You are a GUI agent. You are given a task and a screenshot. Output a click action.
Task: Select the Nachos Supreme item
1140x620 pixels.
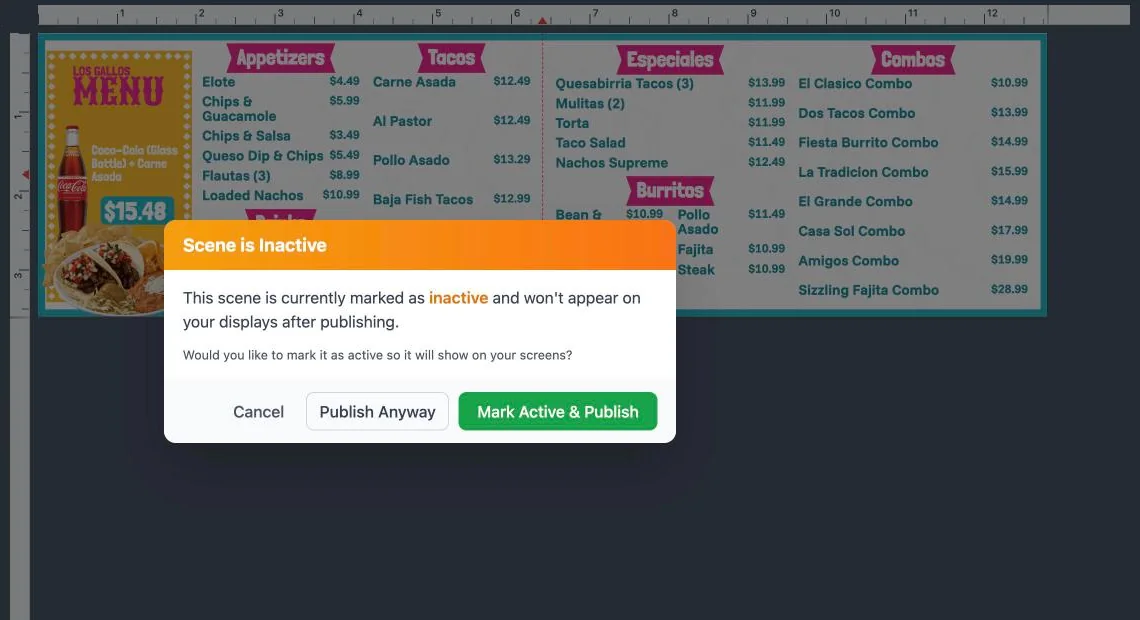pos(611,163)
